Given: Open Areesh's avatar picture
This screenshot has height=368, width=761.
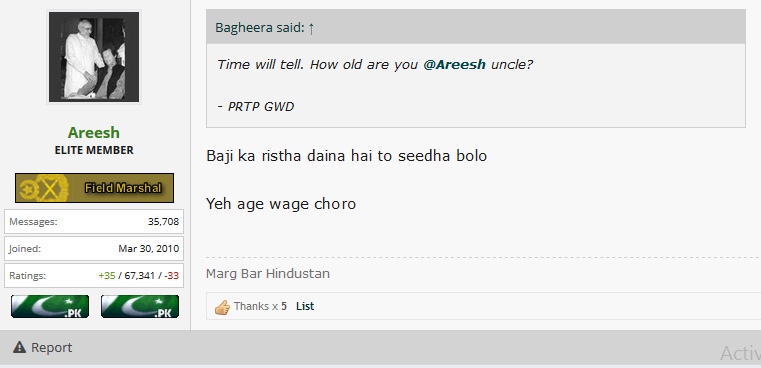Looking at the screenshot, I should (94, 57).
